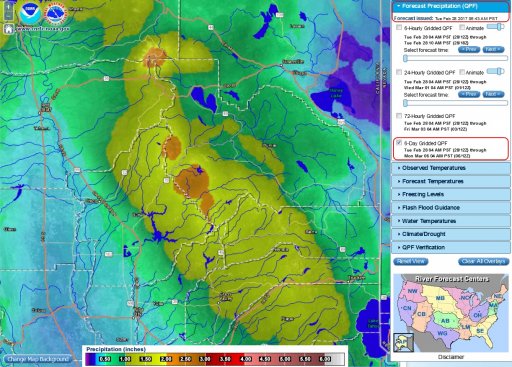Click Next button for 24-Hourly forecast time
512x367 pixels.
493,94
